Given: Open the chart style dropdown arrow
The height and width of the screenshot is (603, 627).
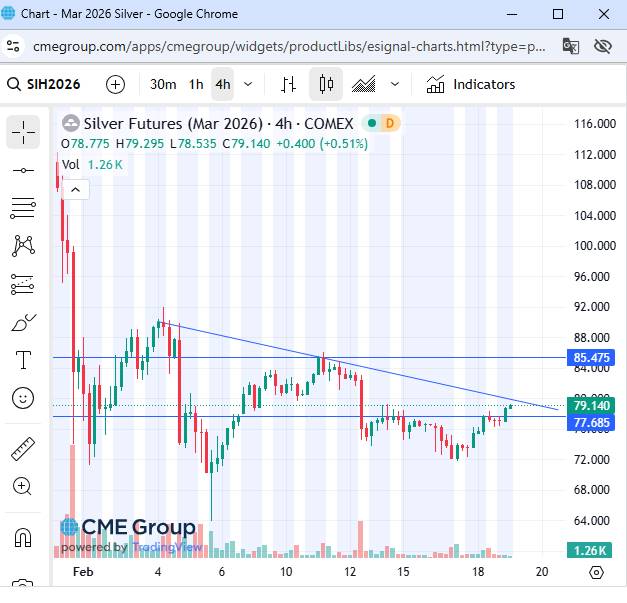Looking at the screenshot, I should 395,85.
